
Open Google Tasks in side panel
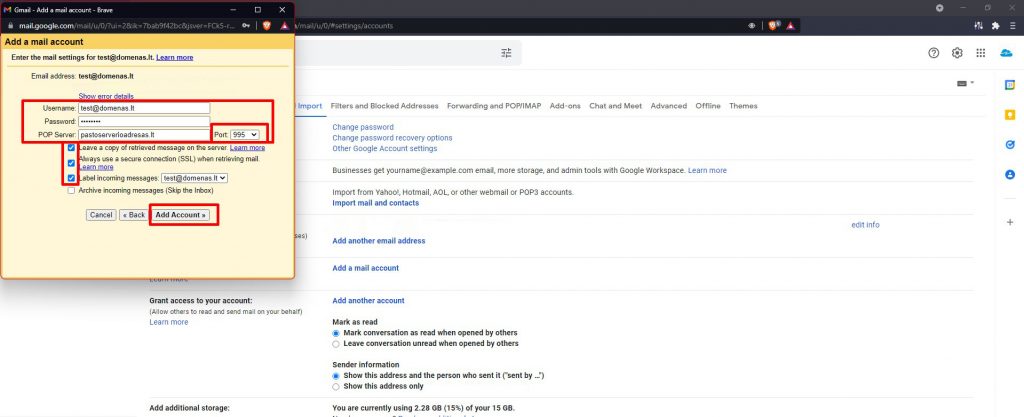point(1010,145)
